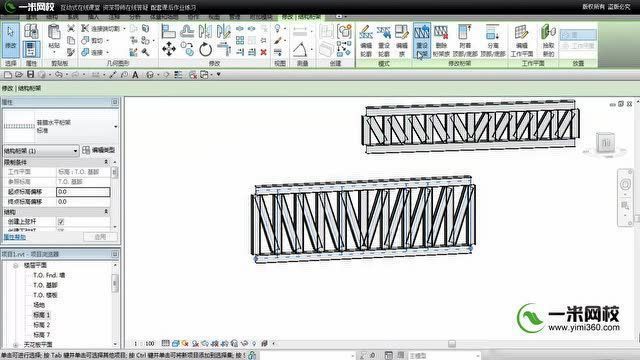Click the Apply button in Properties
This screenshot has width=640, height=360.
coord(100,237)
